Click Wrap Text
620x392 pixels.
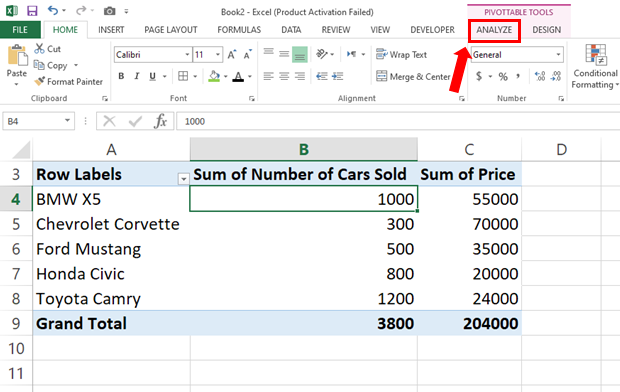tap(401, 55)
